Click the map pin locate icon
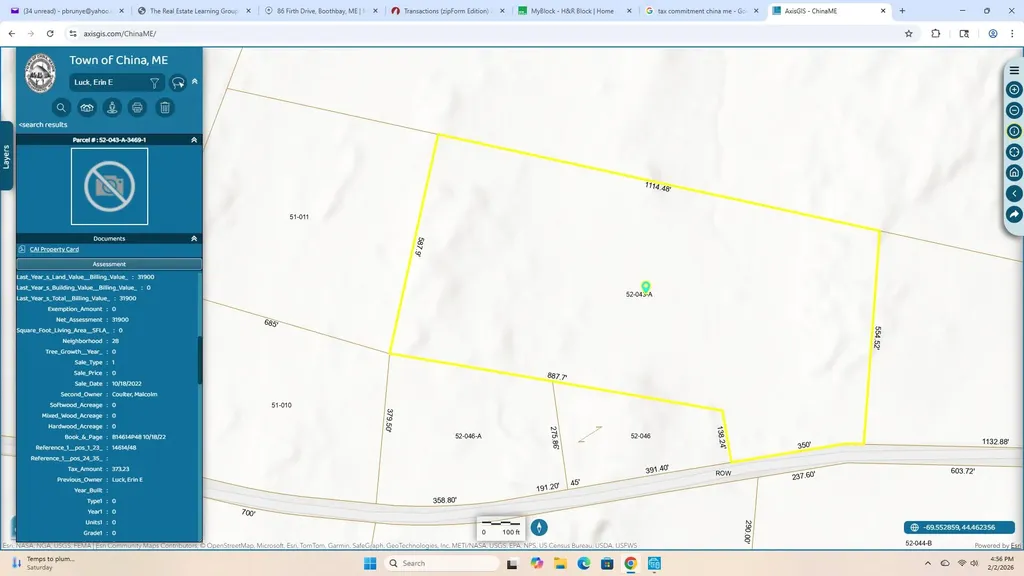This screenshot has width=1024, height=576. click(x=112, y=108)
